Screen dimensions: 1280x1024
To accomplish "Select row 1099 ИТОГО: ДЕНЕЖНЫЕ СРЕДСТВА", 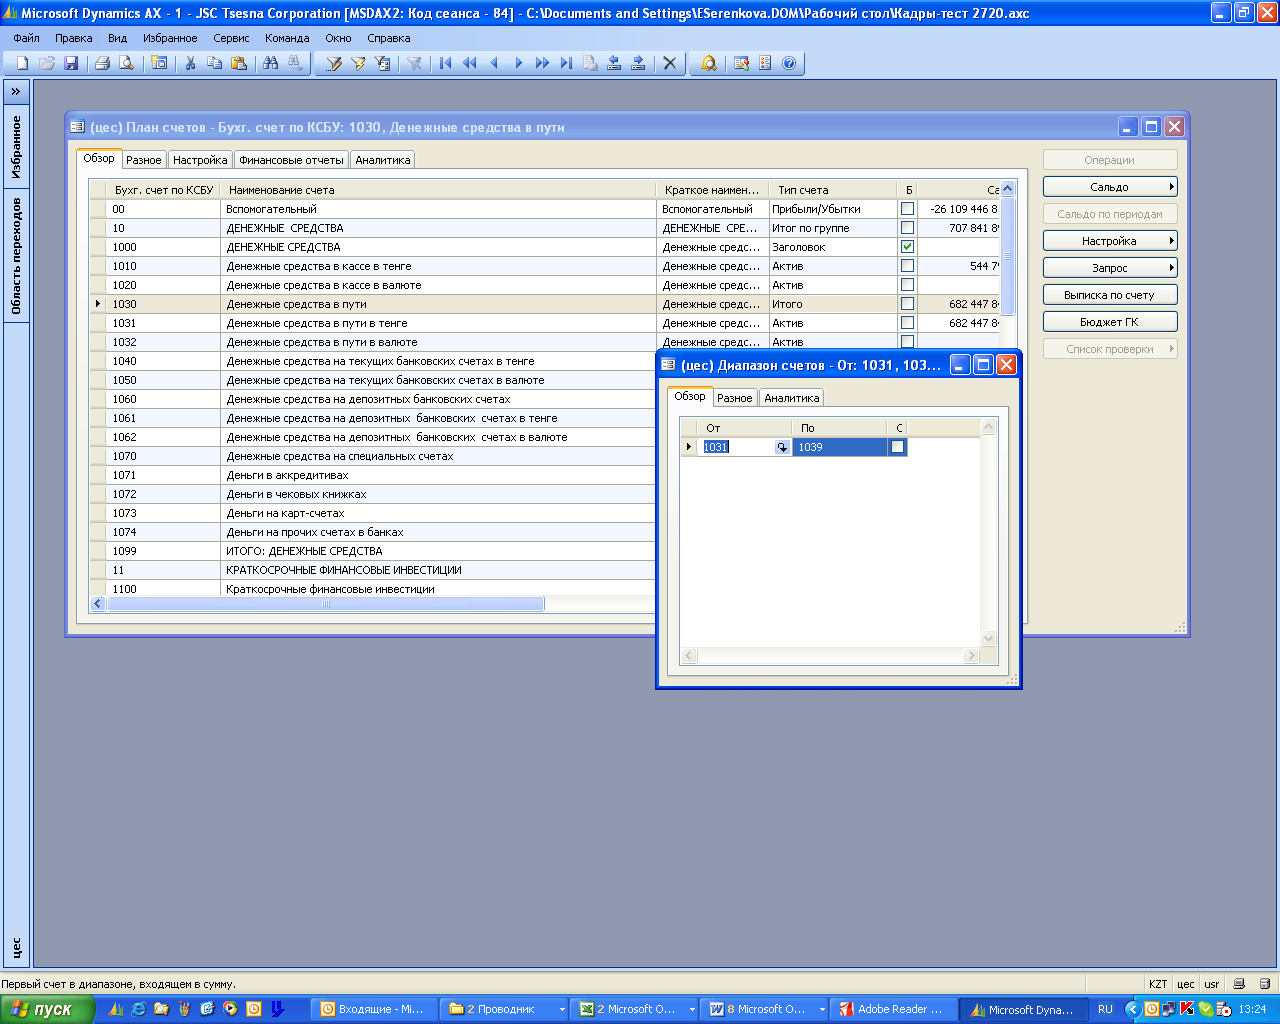I will pos(372,551).
